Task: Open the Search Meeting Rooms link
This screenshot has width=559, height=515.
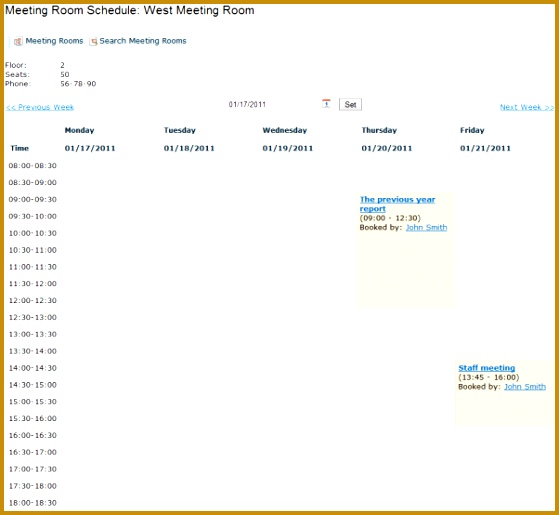Action: 143,41
